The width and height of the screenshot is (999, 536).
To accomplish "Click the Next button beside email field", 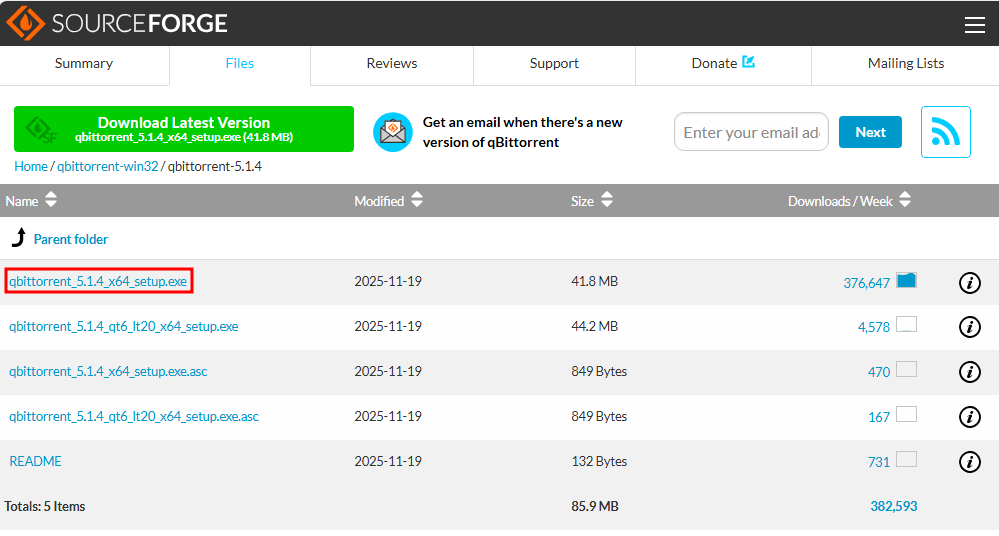I will 870,132.
